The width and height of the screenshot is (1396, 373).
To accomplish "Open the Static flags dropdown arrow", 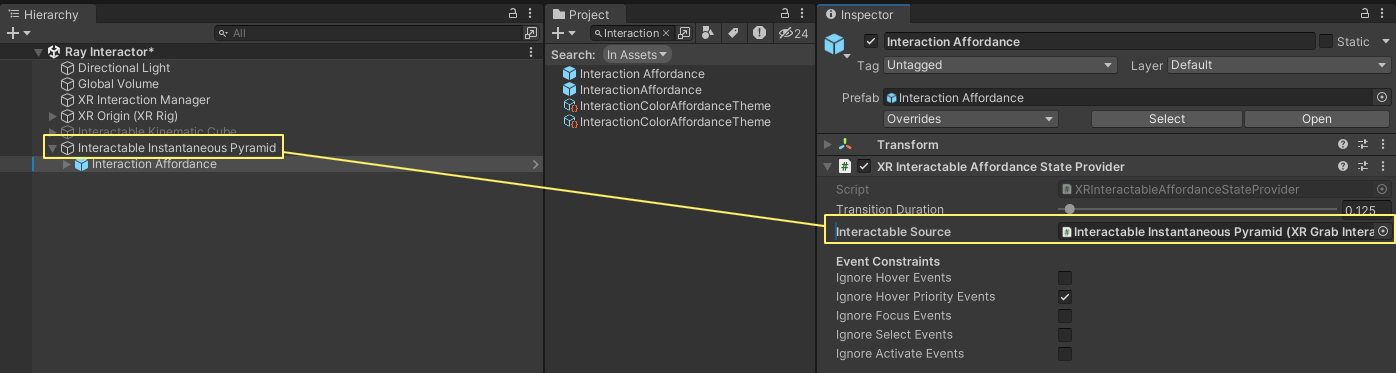I will point(1385,42).
